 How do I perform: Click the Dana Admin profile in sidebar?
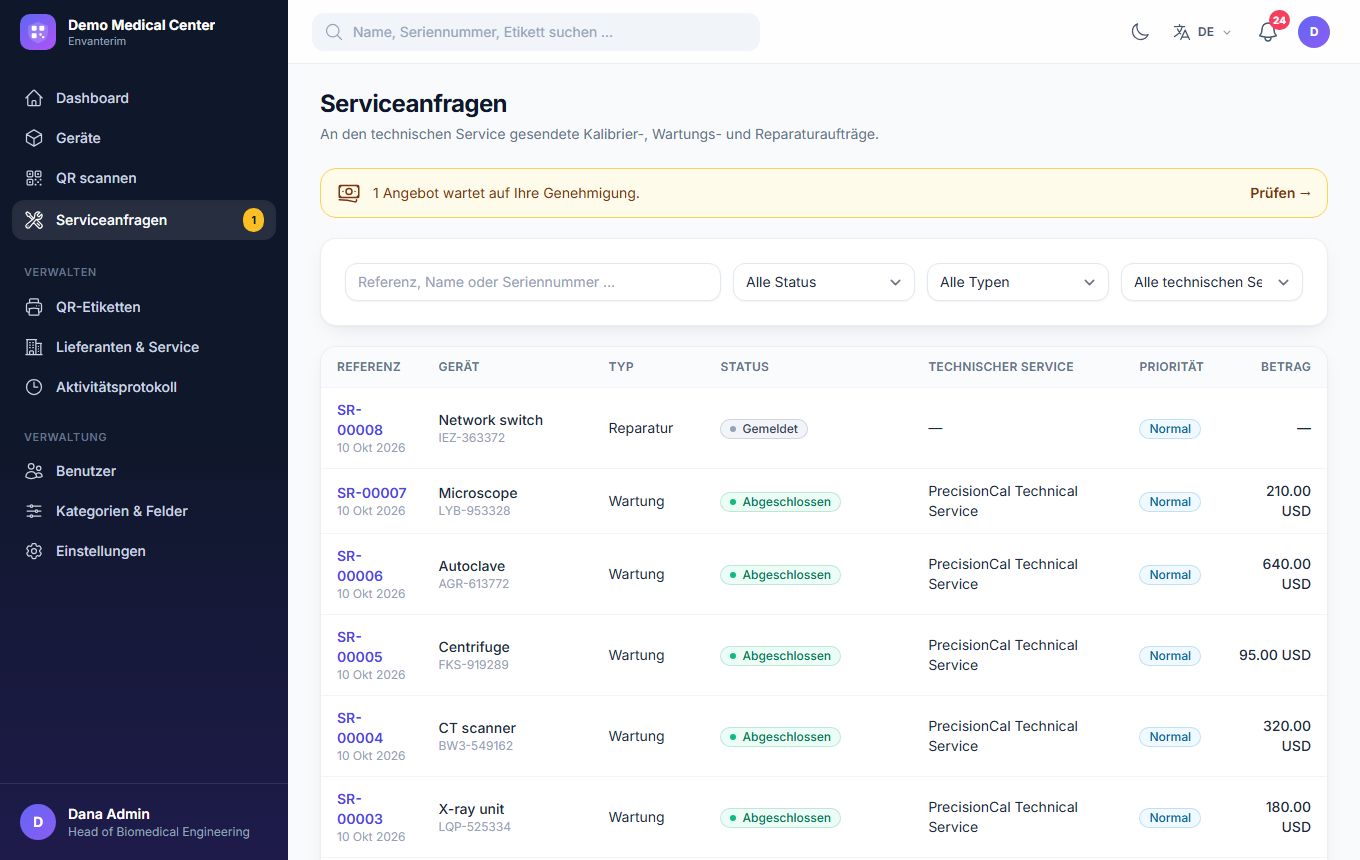click(x=144, y=822)
